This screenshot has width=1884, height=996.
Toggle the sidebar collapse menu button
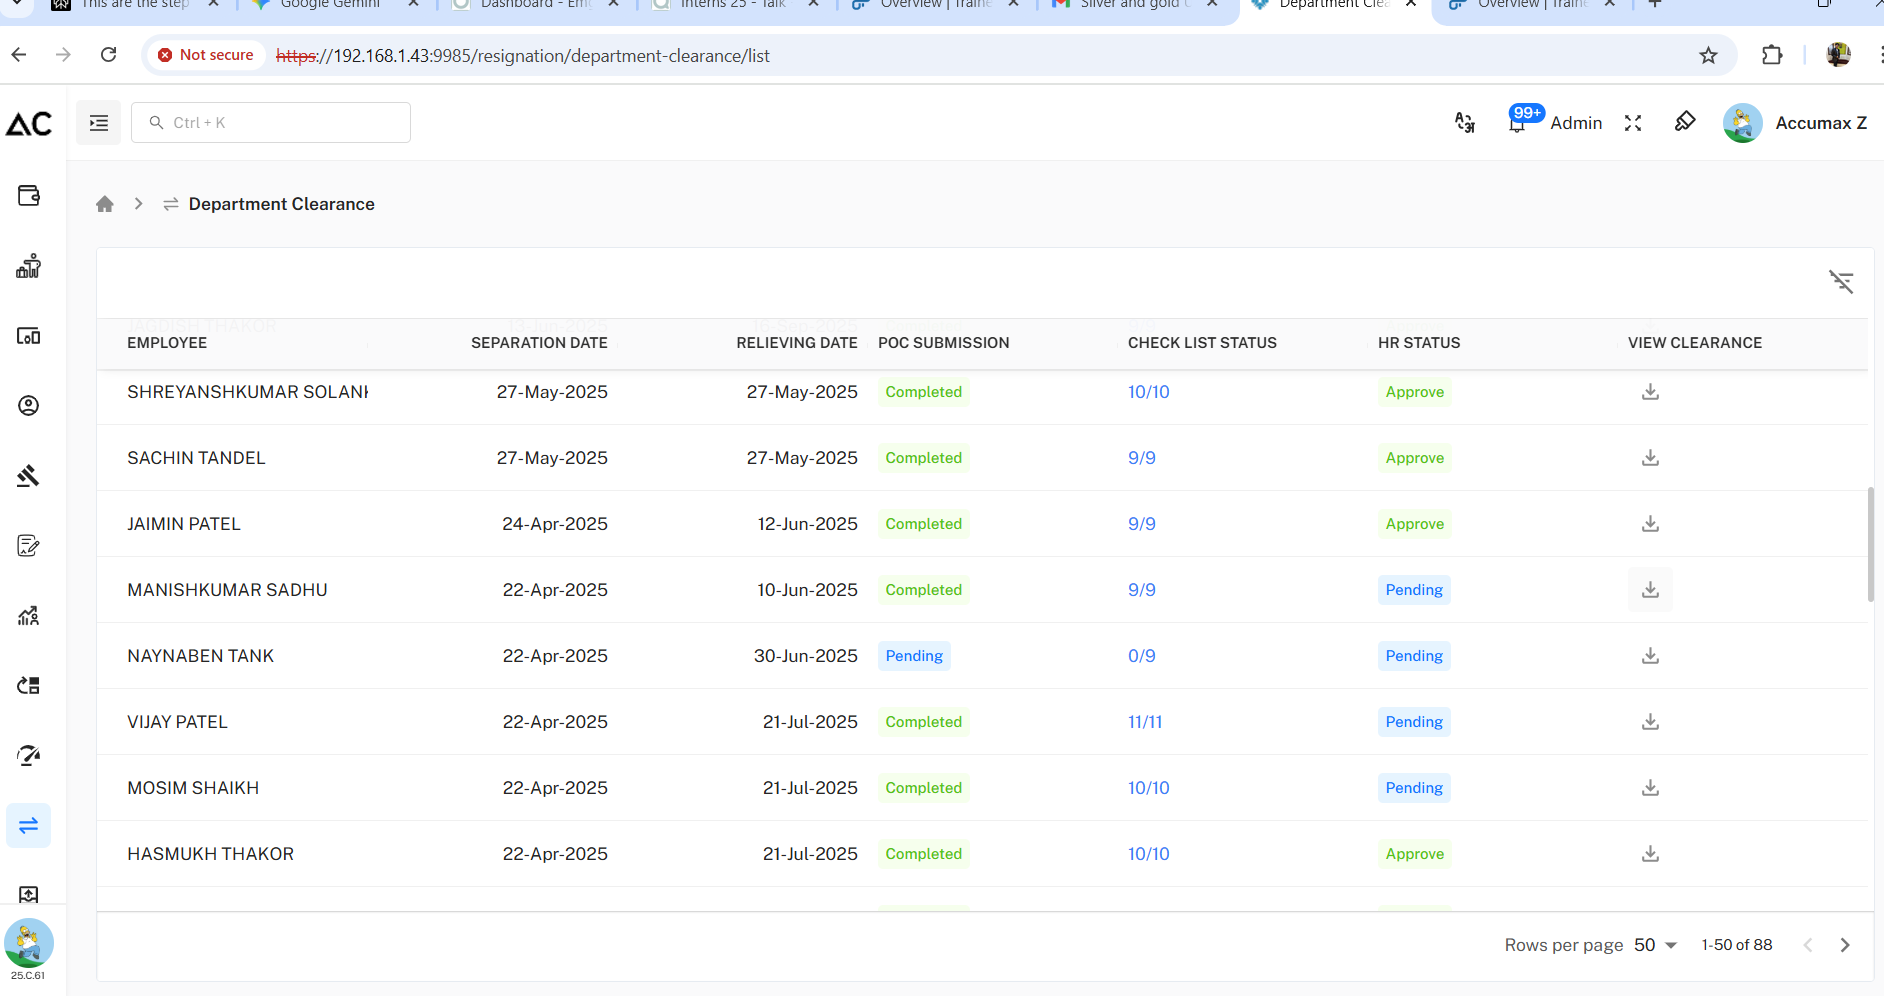pos(99,123)
